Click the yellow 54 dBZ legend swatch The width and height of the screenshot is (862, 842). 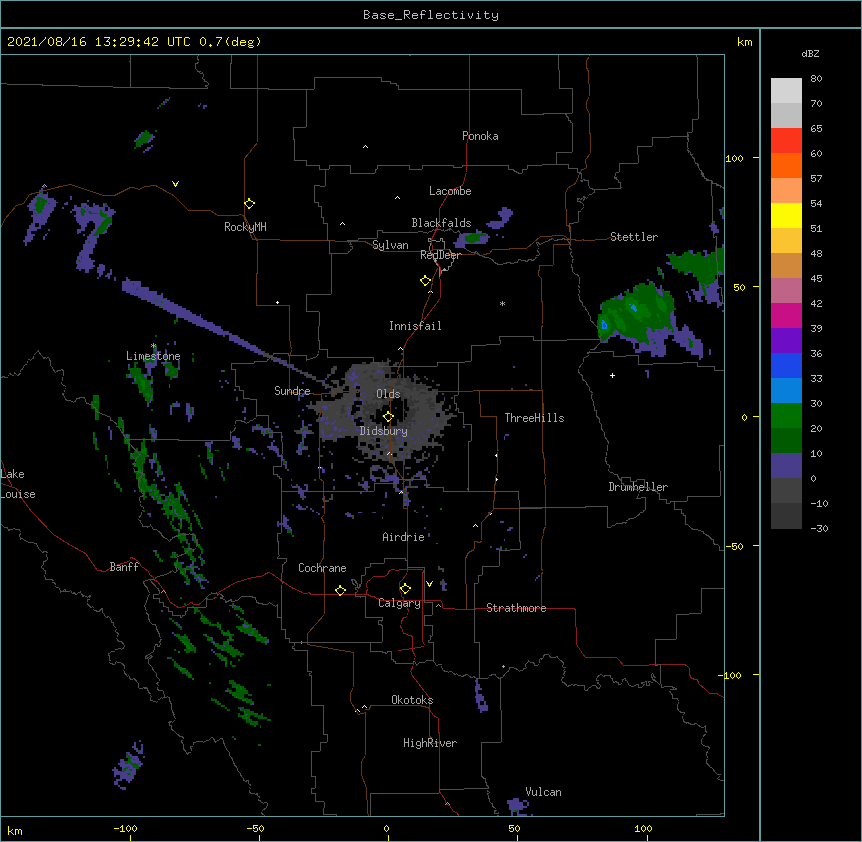[x=786, y=215]
